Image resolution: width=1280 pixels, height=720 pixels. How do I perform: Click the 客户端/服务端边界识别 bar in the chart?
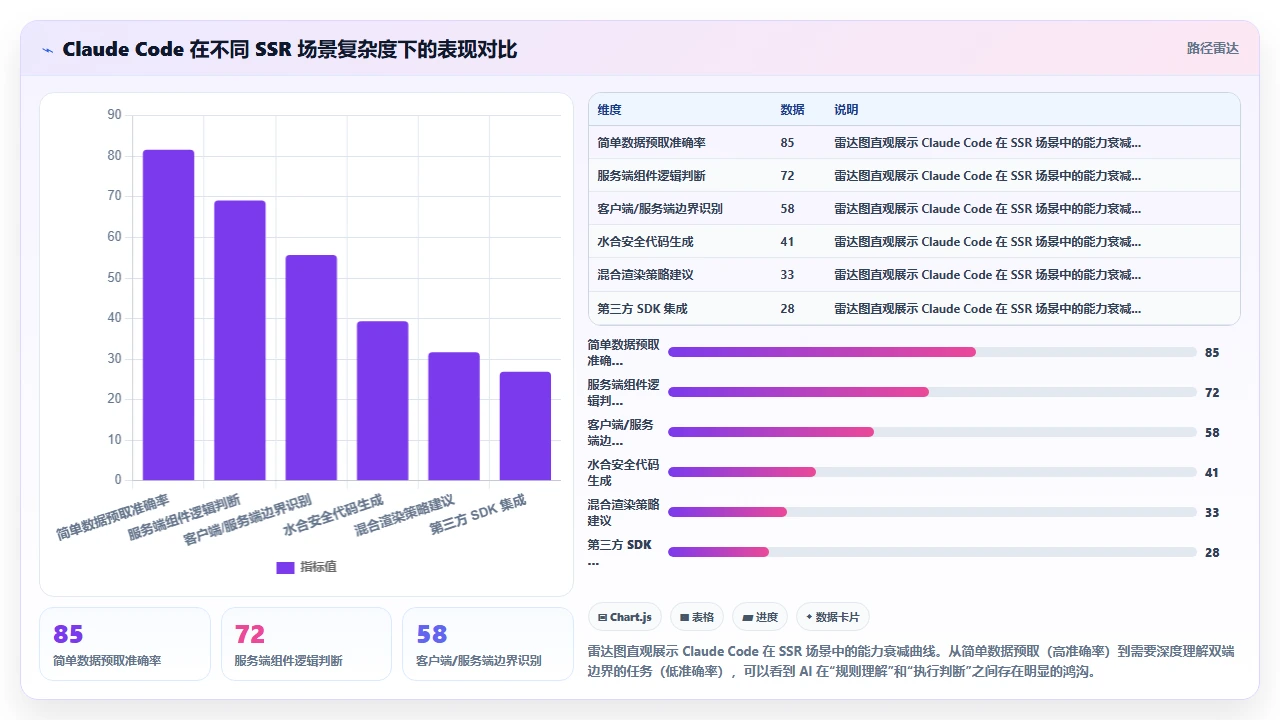tap(311, 368)
